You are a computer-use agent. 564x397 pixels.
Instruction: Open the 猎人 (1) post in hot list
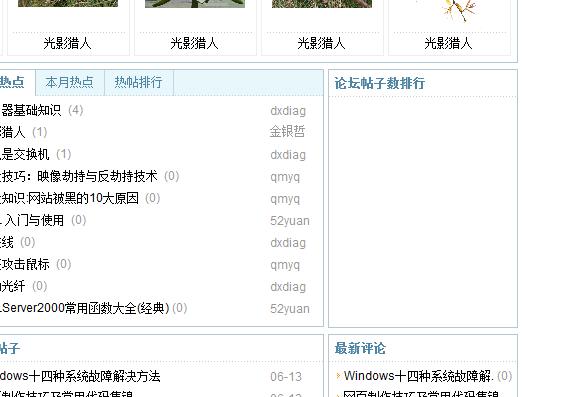point(13,132)
